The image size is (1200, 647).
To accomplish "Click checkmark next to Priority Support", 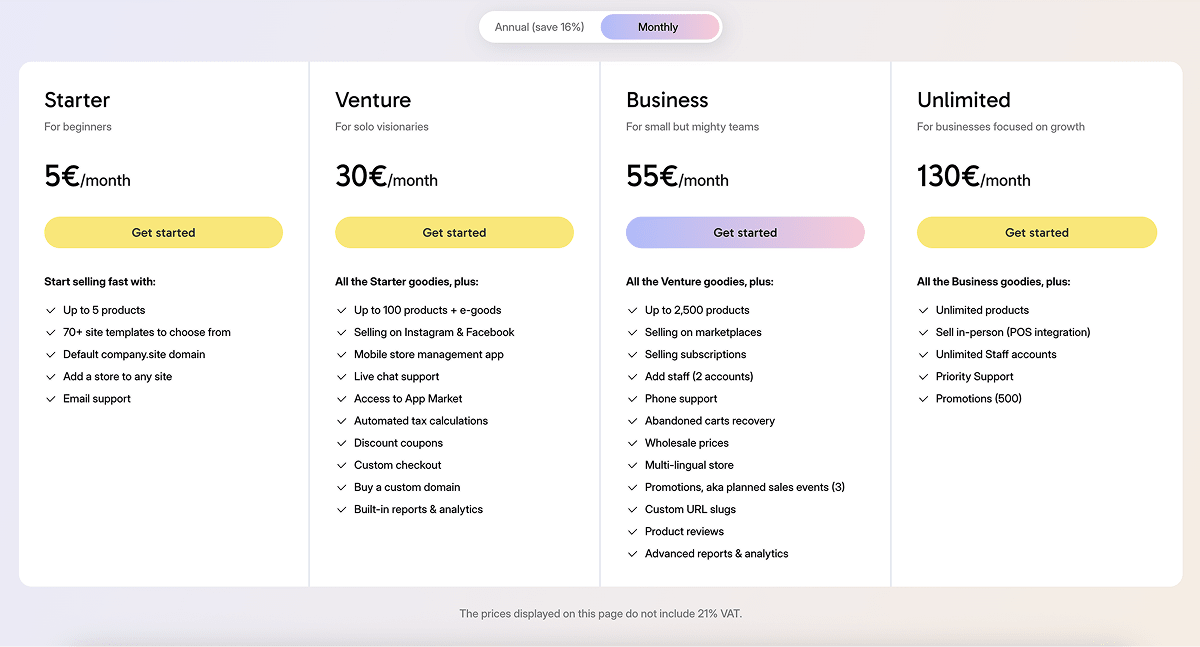I will tap(924, 377).
